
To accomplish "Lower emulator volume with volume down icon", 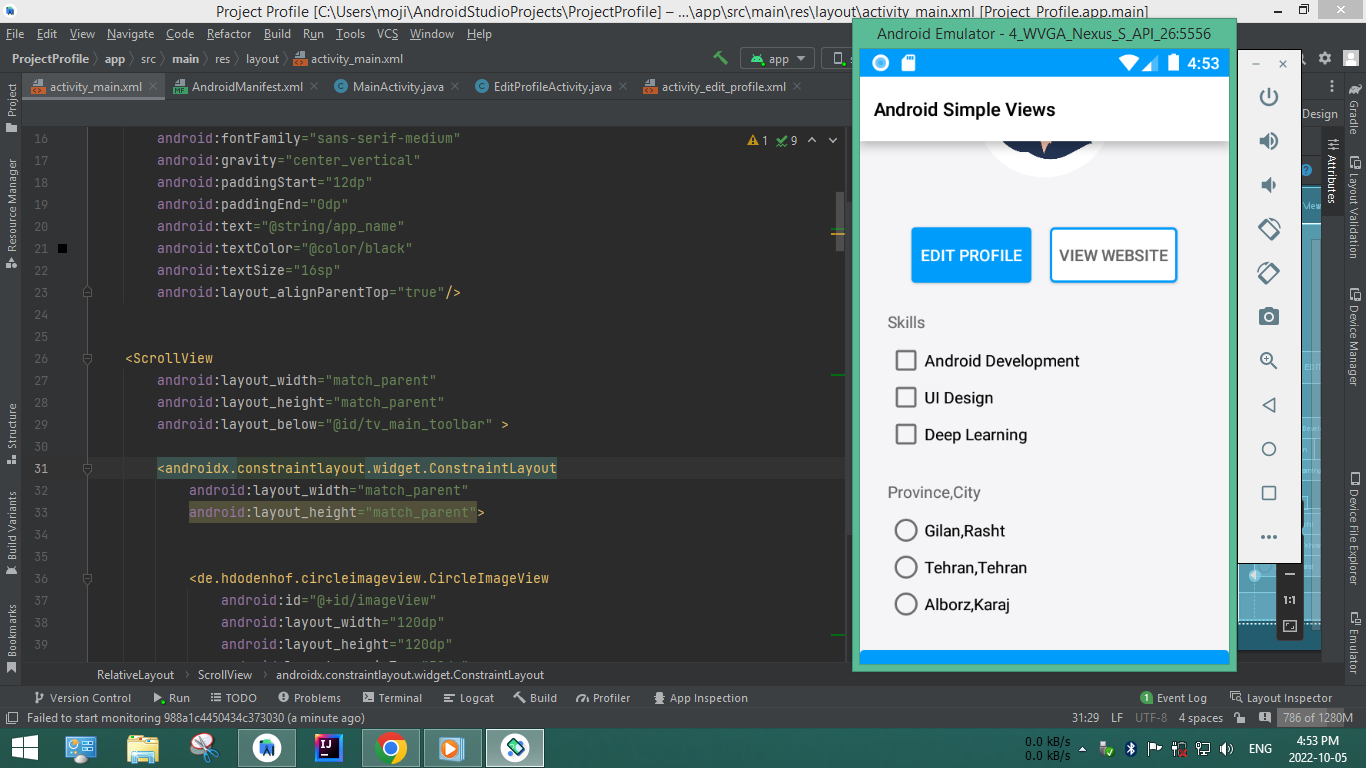I will pyautogui.click(x=1269, y=185).
